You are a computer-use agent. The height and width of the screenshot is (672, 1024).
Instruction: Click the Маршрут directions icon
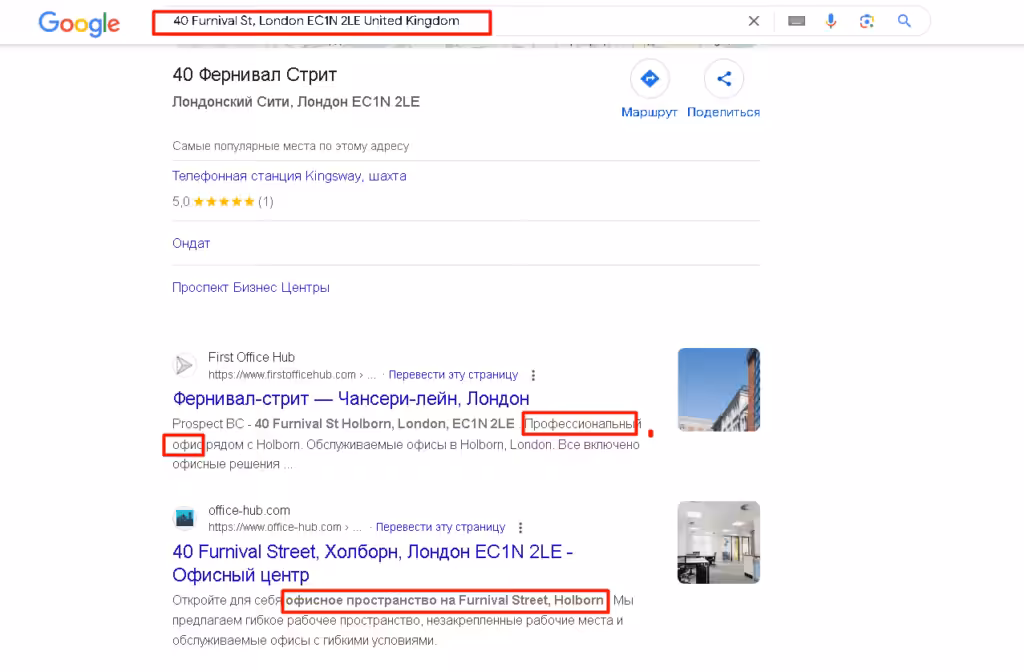649,79
